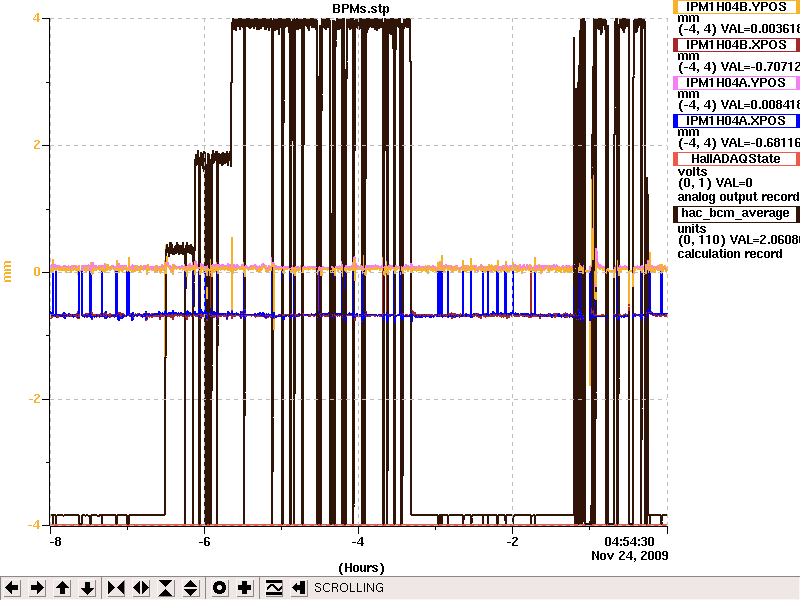Pan the graph up with the up arrow
The width and height of the screenshot is (800, 600).
(x=63, y=588)
